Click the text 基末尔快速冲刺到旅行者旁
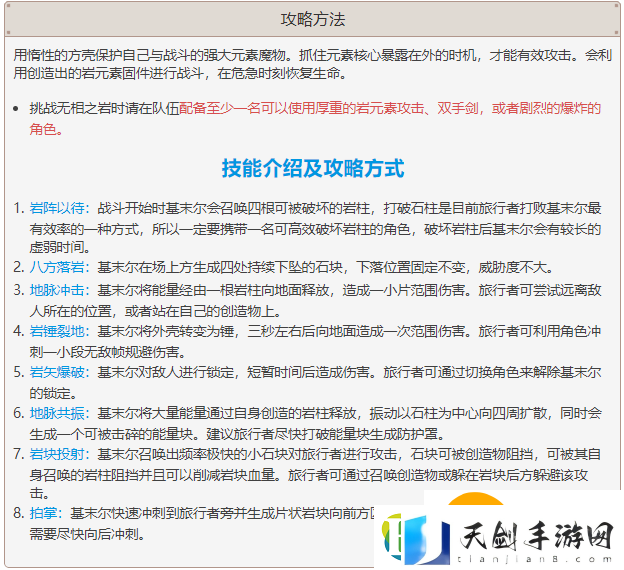Viewport: 624px width, 570px height. pos(152,513)
